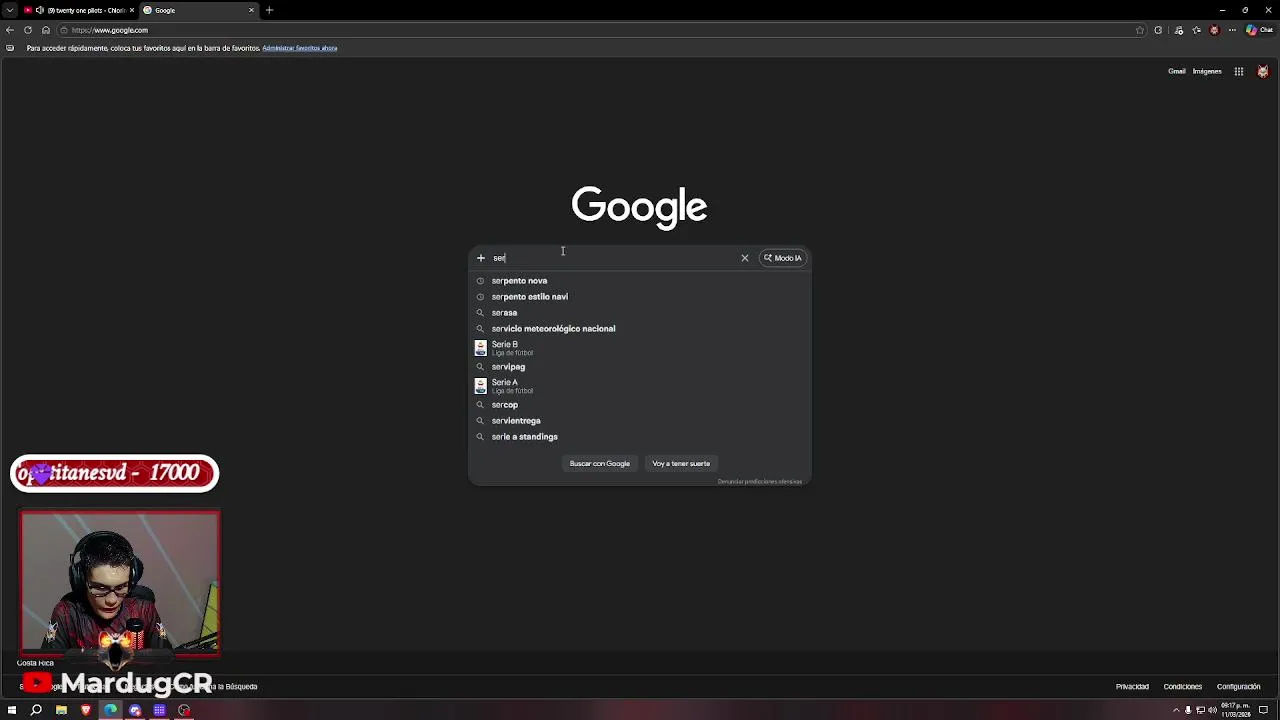Screen dimensions: 1280x720
Task: Choose the suggestion sercop
Action: tap(639, 405)
